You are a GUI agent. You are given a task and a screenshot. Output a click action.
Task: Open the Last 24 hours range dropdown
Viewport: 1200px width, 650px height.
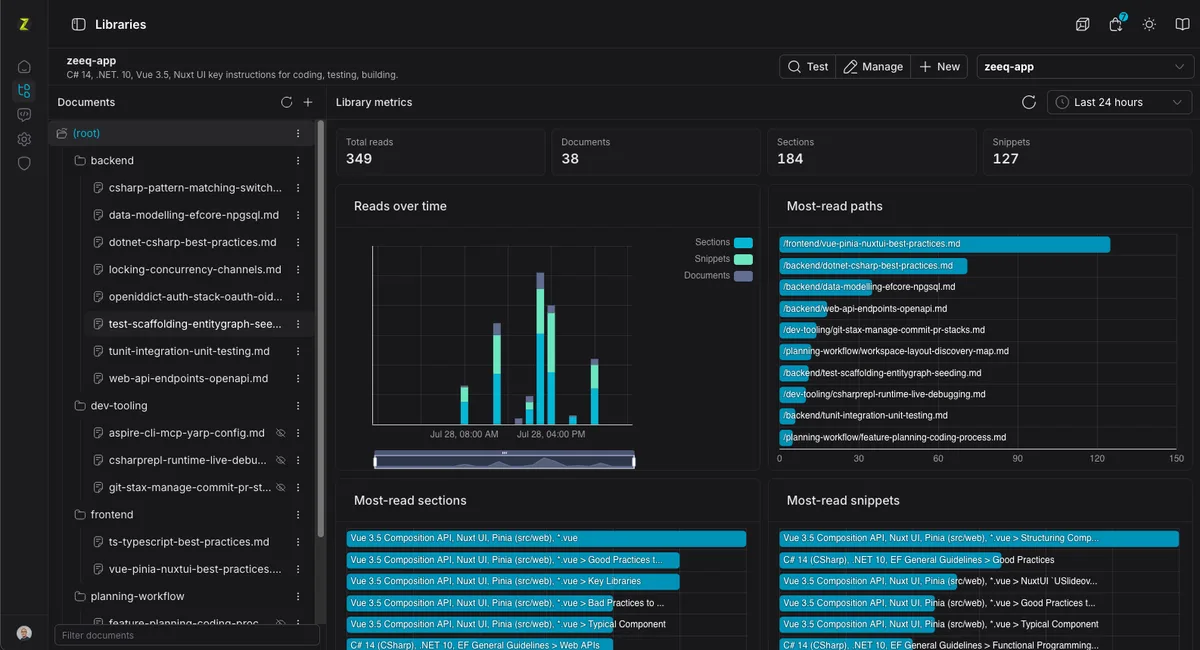pos(1119,102)
